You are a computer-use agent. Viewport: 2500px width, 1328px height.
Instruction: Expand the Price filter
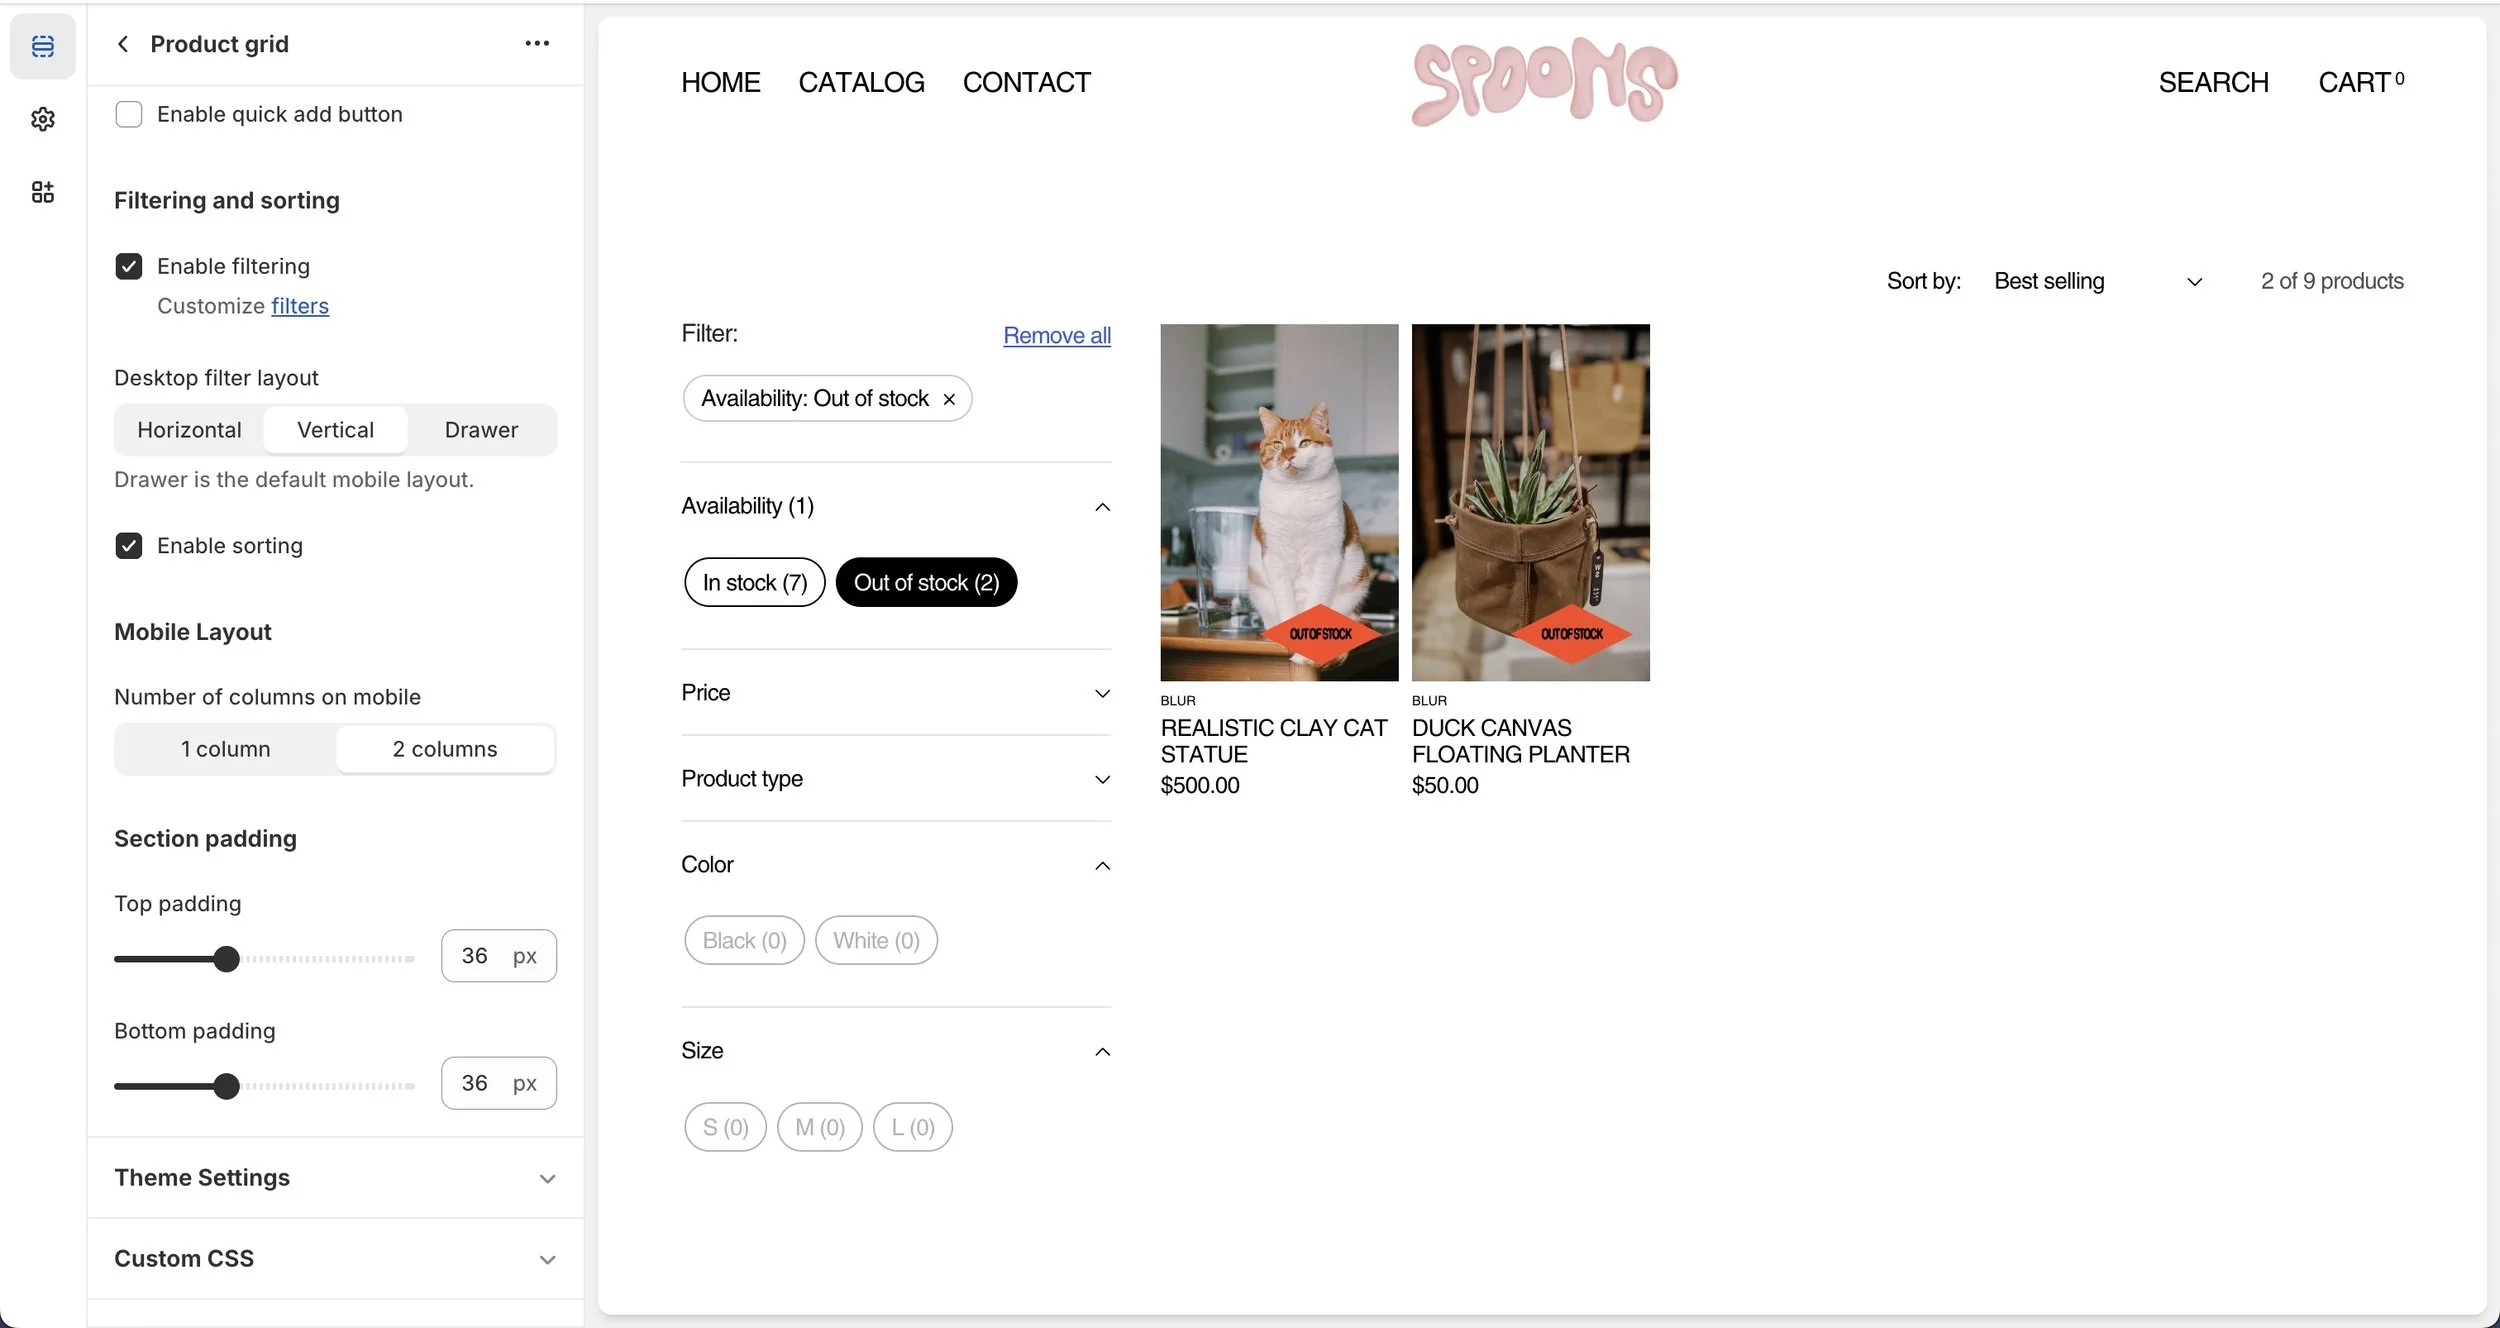(896, 693)
